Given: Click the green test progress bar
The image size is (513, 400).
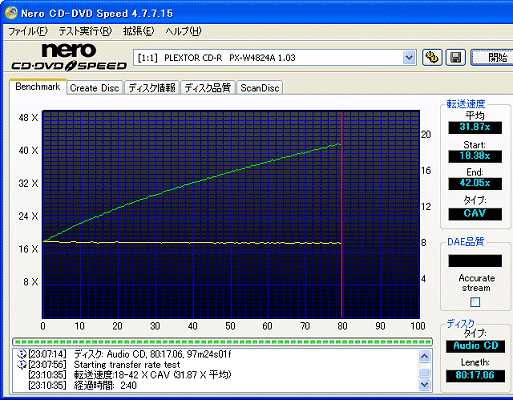Looking at the screenshot, I should [222, 342].
